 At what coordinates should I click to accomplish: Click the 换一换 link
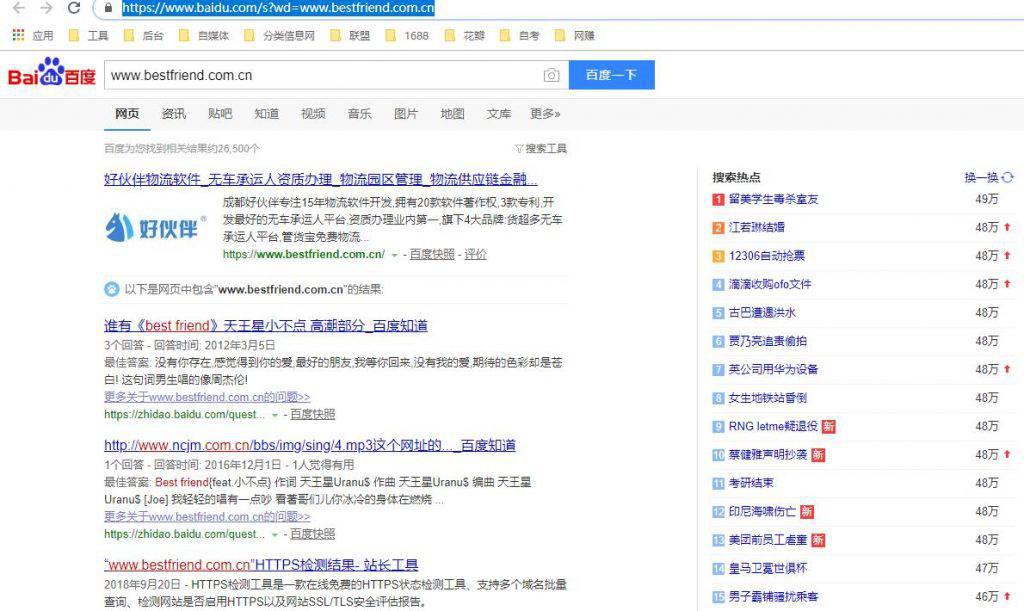(982, 178)
